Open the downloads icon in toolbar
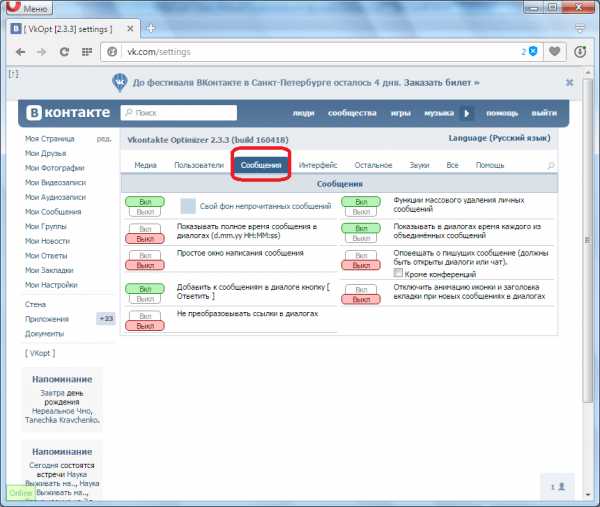Viewport: 600px width, 507px height. tap(580, 52)
